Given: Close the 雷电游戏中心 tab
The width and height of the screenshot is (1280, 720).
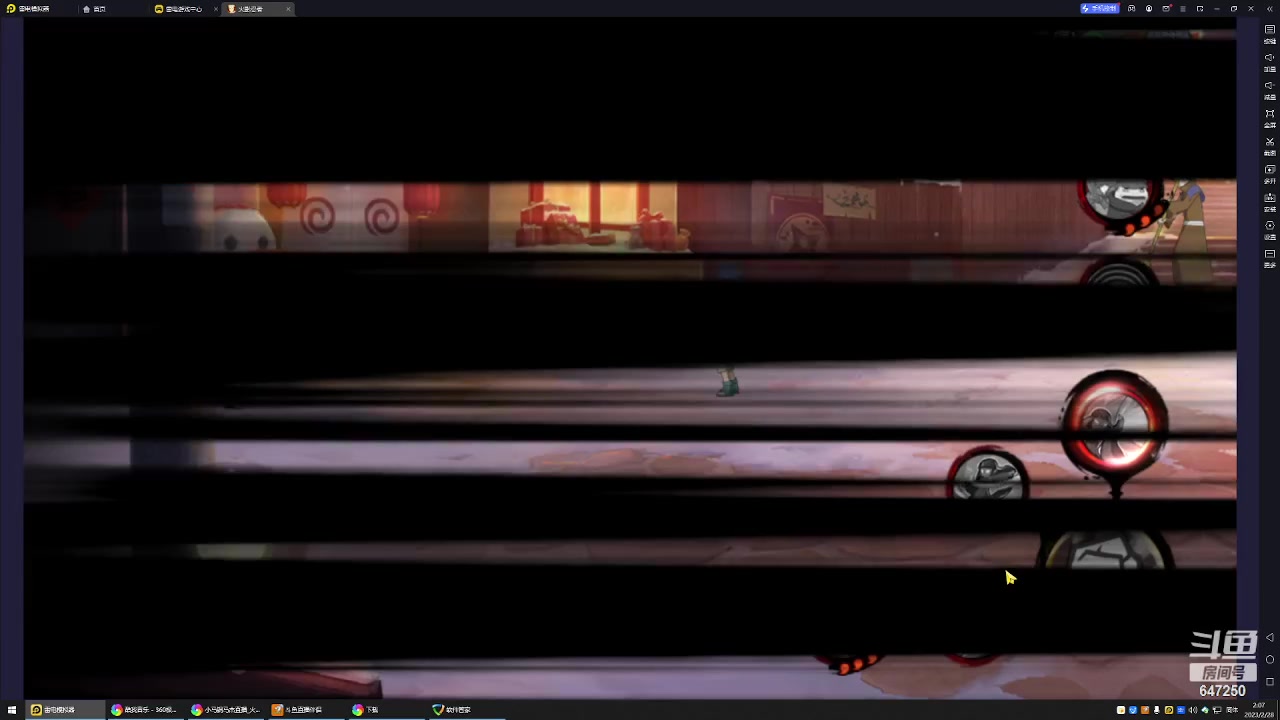Looking at the screenshot, I should tap(216, 8).
